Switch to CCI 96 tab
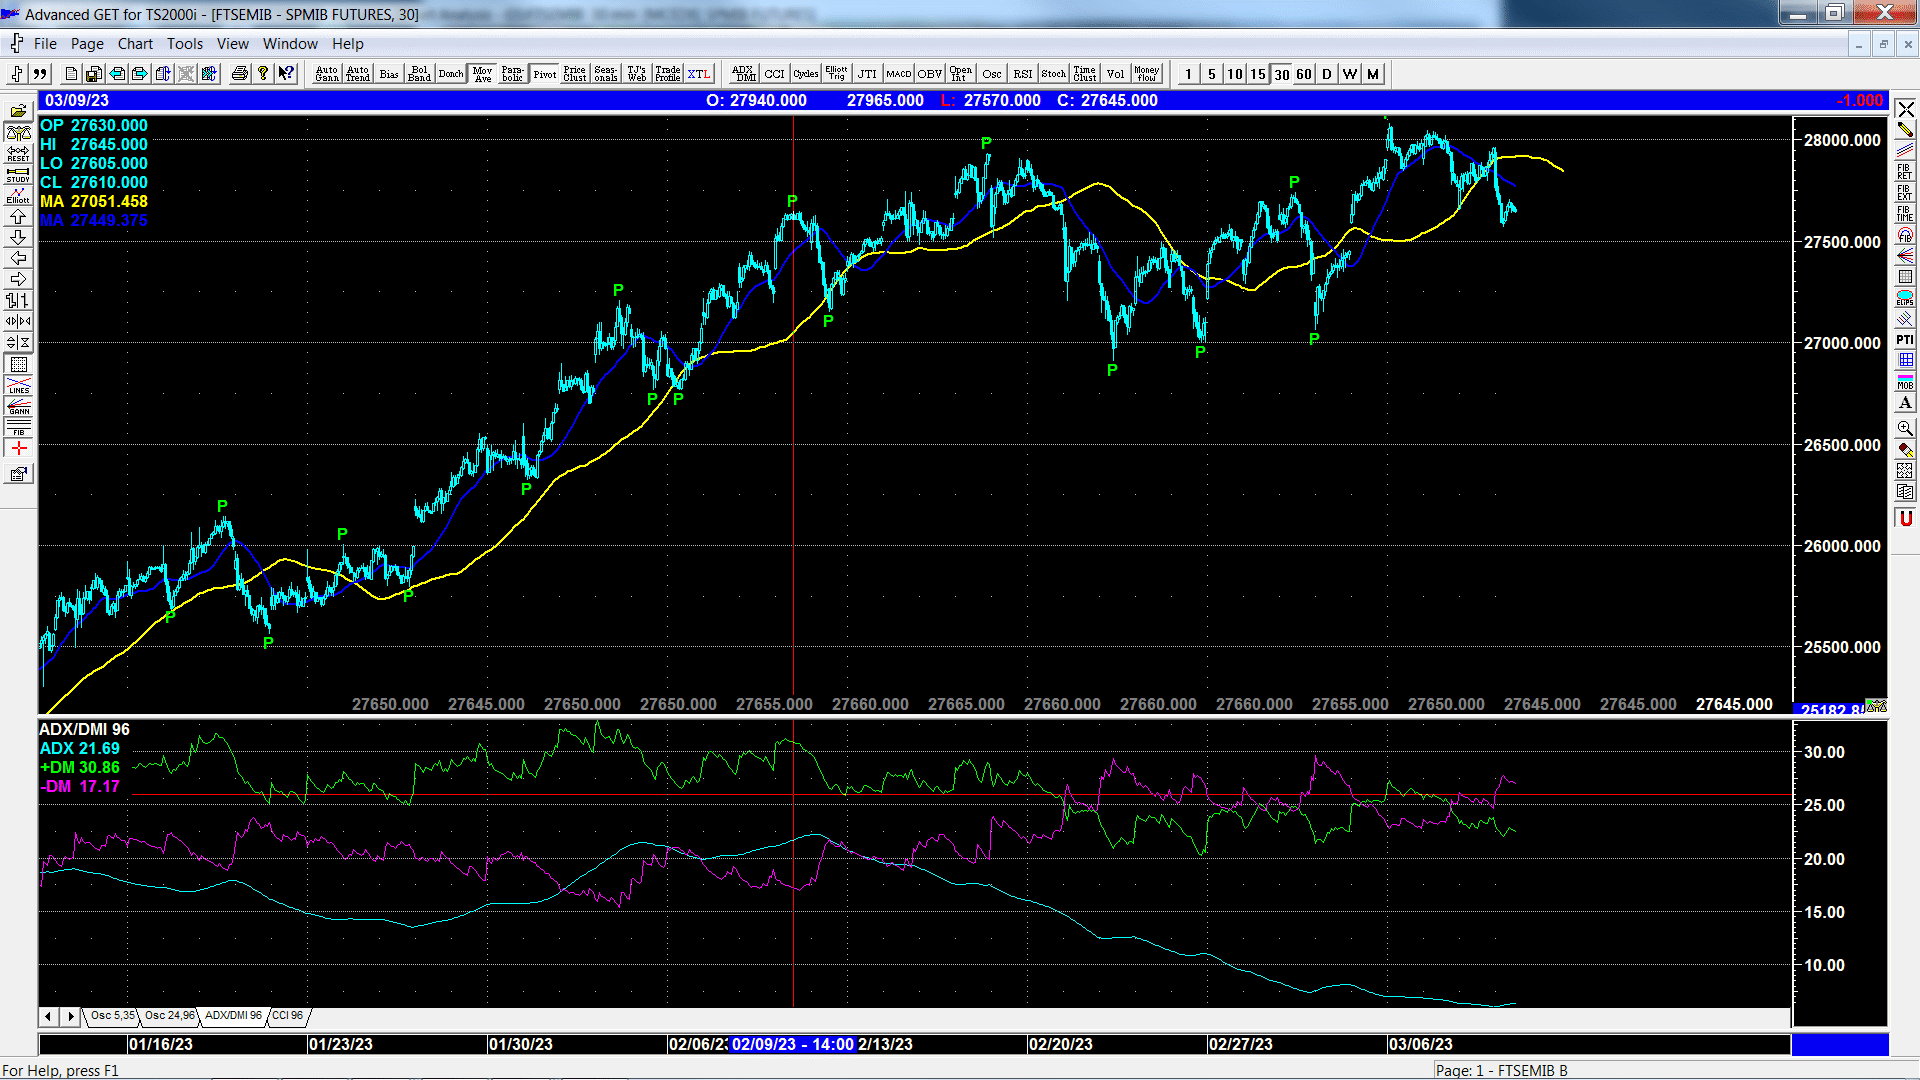The height and width of the screenshot is (1080, 1920). pyautogui.click(x=287, y=1015)
